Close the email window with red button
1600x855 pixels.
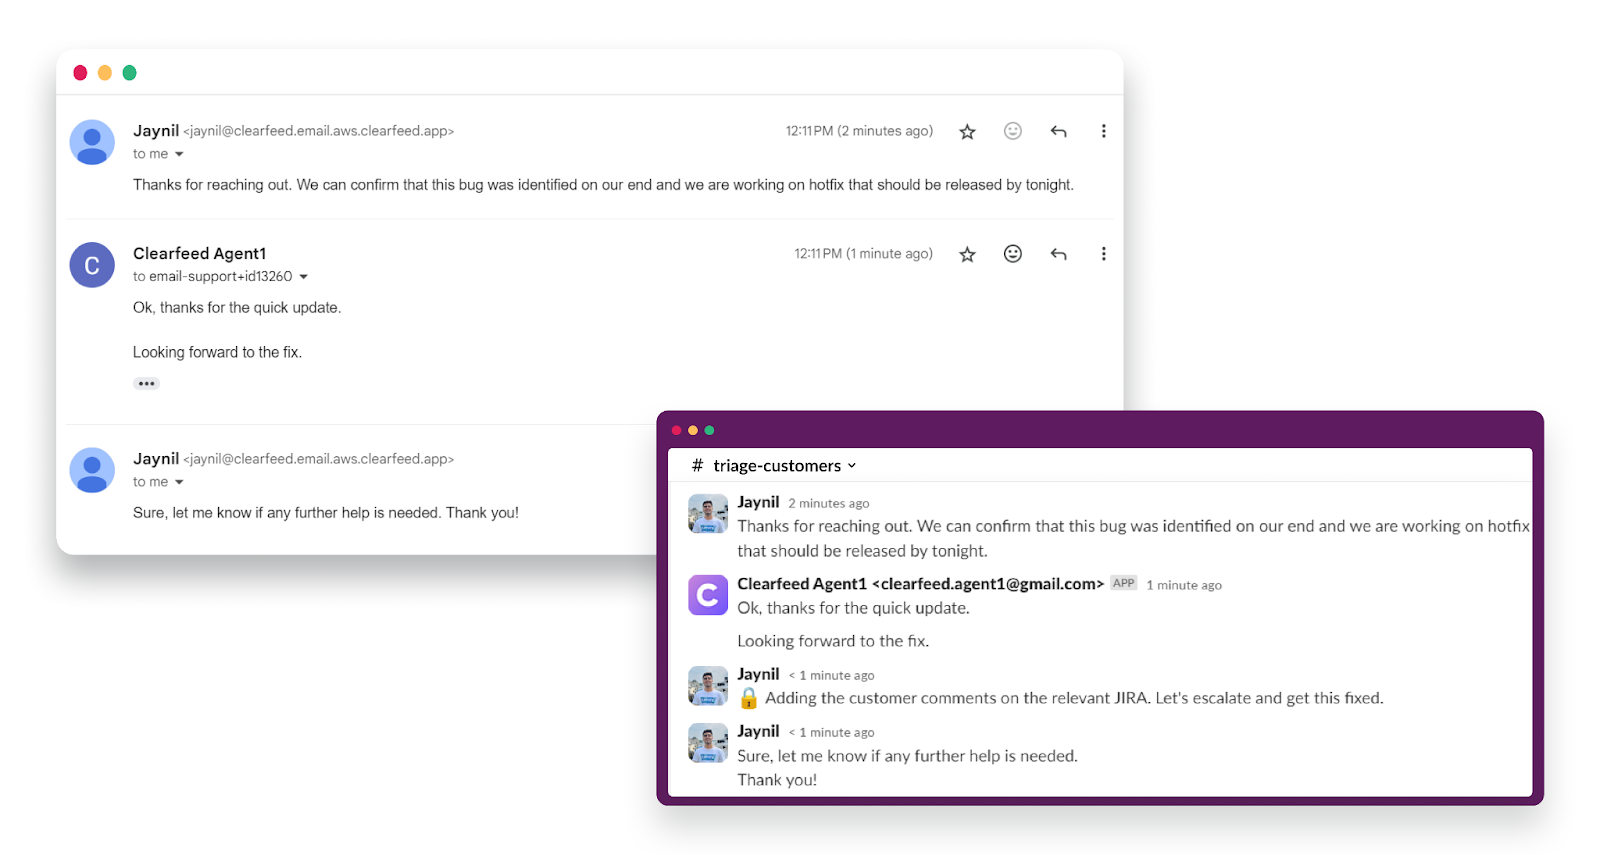[80, 73]
